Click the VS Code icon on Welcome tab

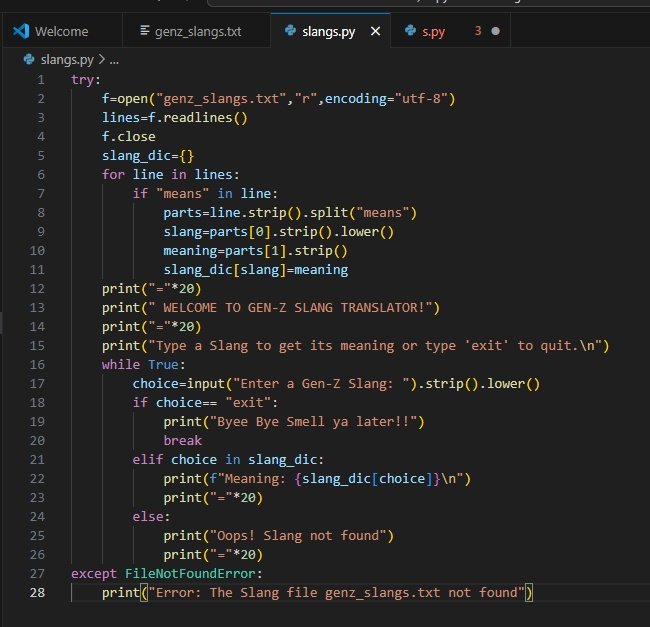(21, 31)
